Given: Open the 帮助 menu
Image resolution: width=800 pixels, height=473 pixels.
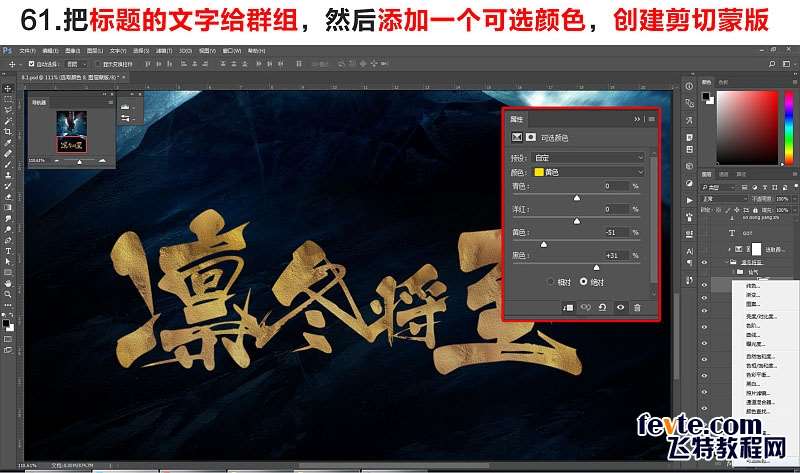Looking at the screenshot, I should 256,51.
